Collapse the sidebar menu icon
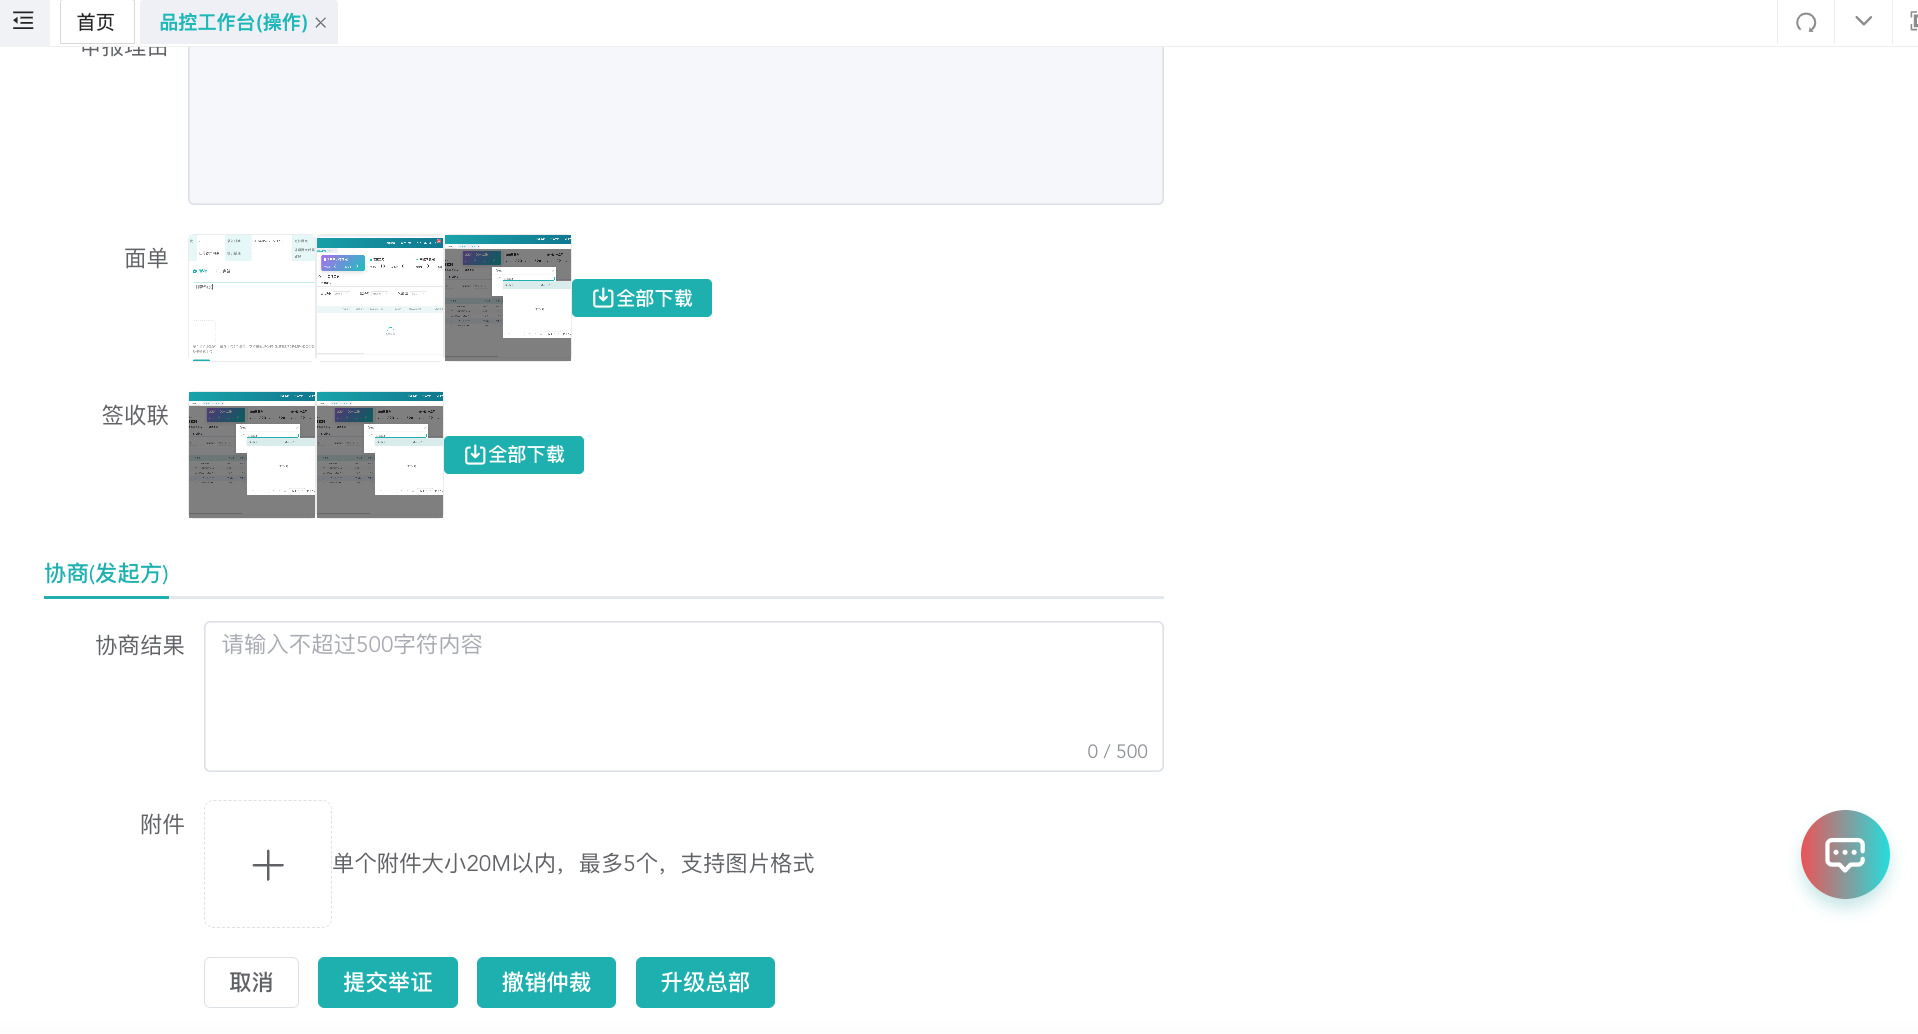Screen dimensions: 1918x1034 [x=23, y=21]
